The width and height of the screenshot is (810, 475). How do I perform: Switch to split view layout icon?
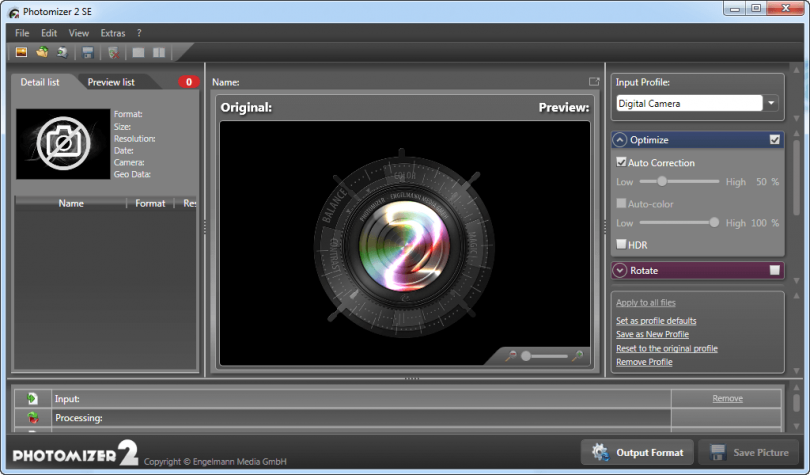click(x=159, y=52)
